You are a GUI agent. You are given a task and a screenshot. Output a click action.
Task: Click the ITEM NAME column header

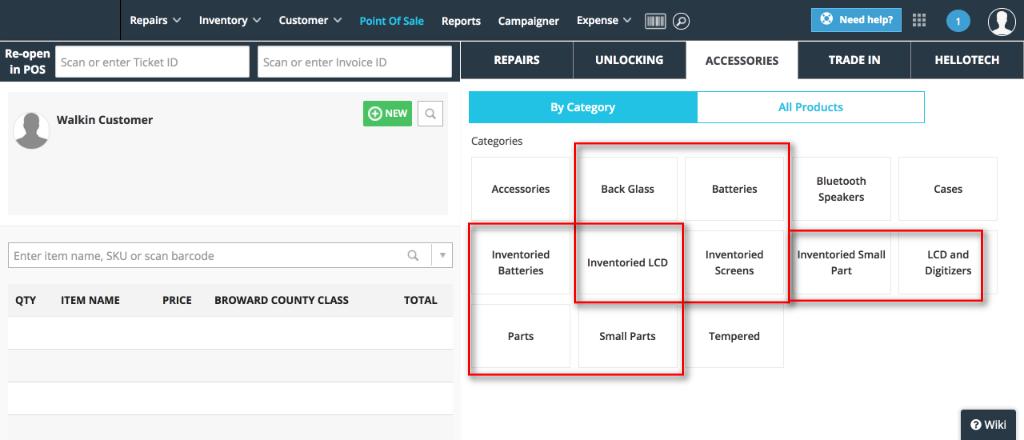pos(90,300)
